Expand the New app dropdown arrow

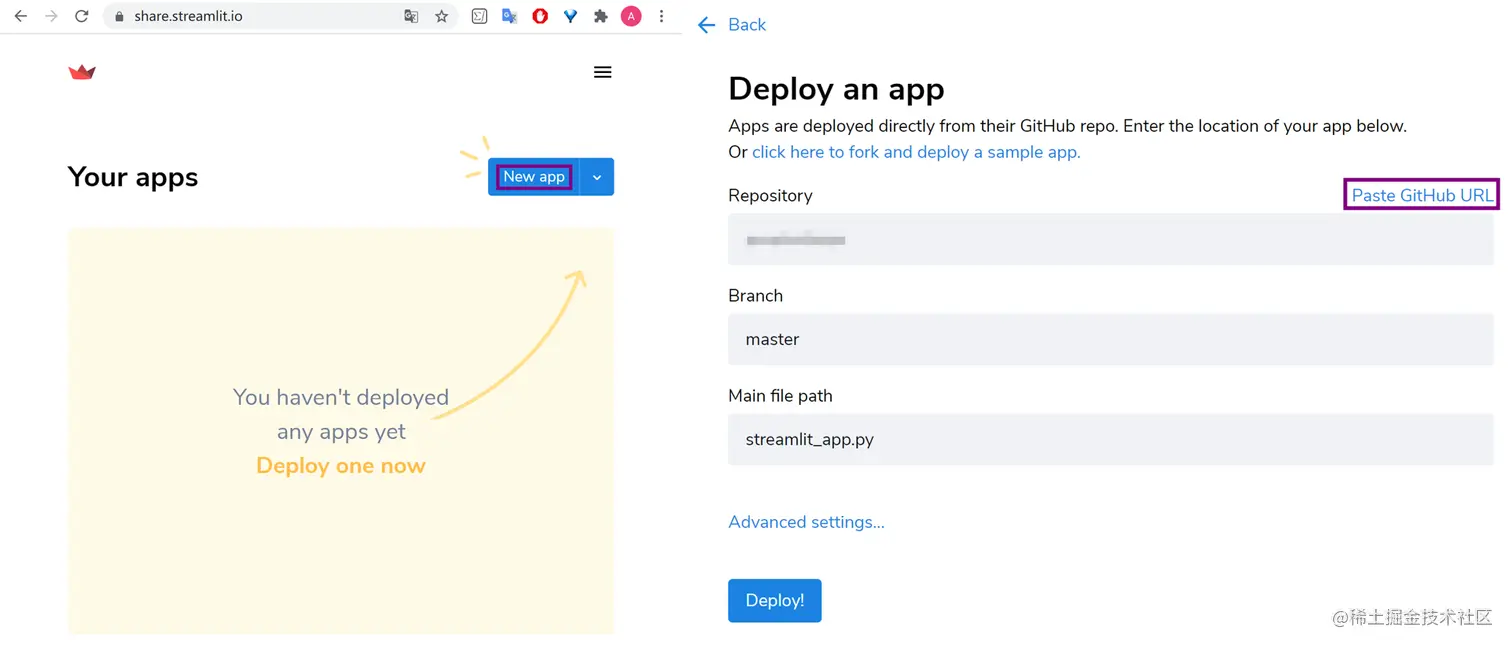(597, 177)
